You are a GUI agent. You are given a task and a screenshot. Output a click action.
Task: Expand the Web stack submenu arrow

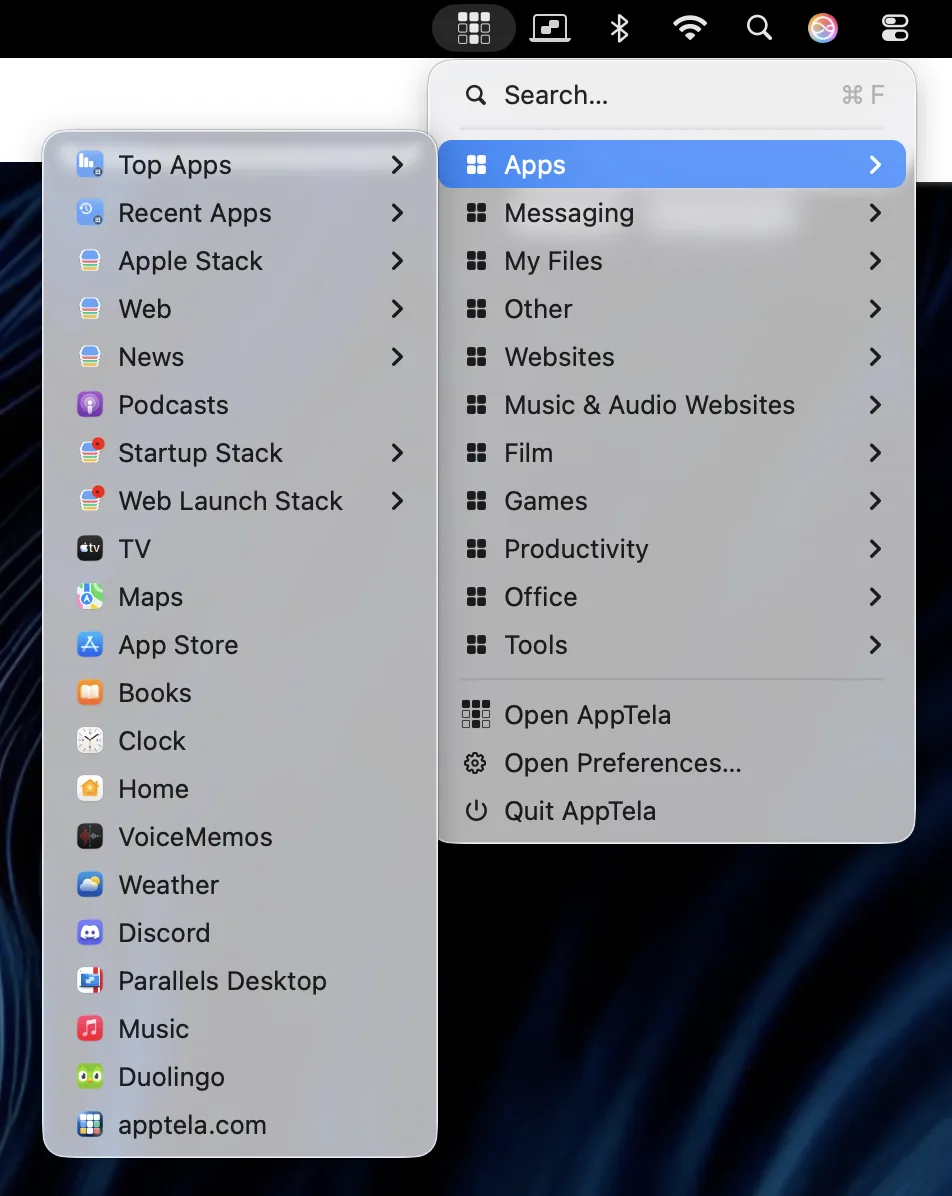click(x=397, y=309)
